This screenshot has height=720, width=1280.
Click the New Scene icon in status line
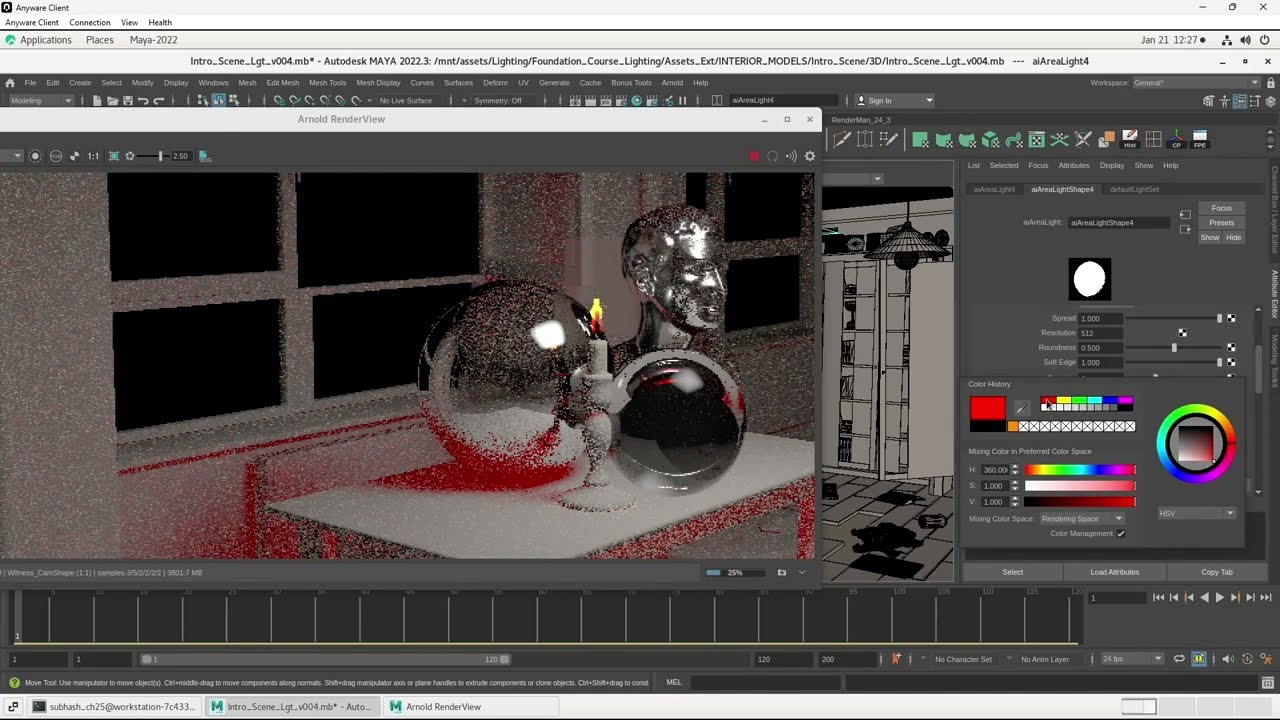point(97,100)
